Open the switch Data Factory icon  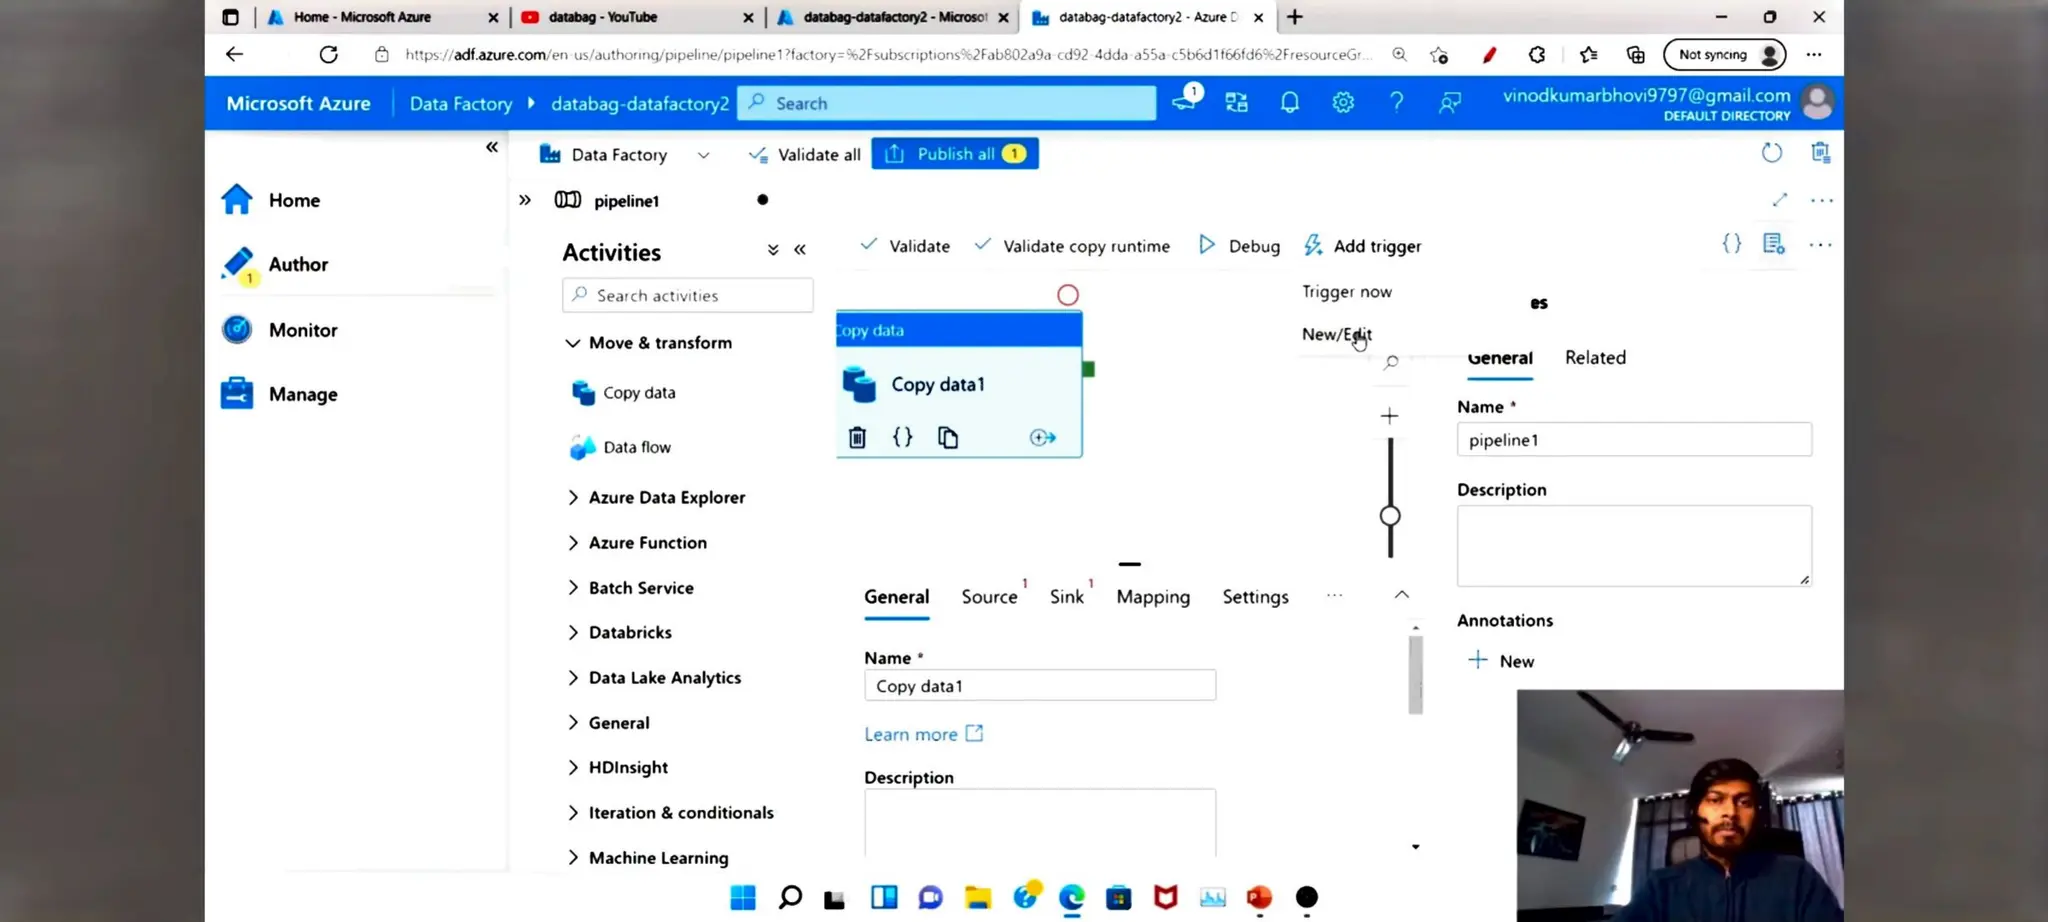click(x=1236, y=102)
